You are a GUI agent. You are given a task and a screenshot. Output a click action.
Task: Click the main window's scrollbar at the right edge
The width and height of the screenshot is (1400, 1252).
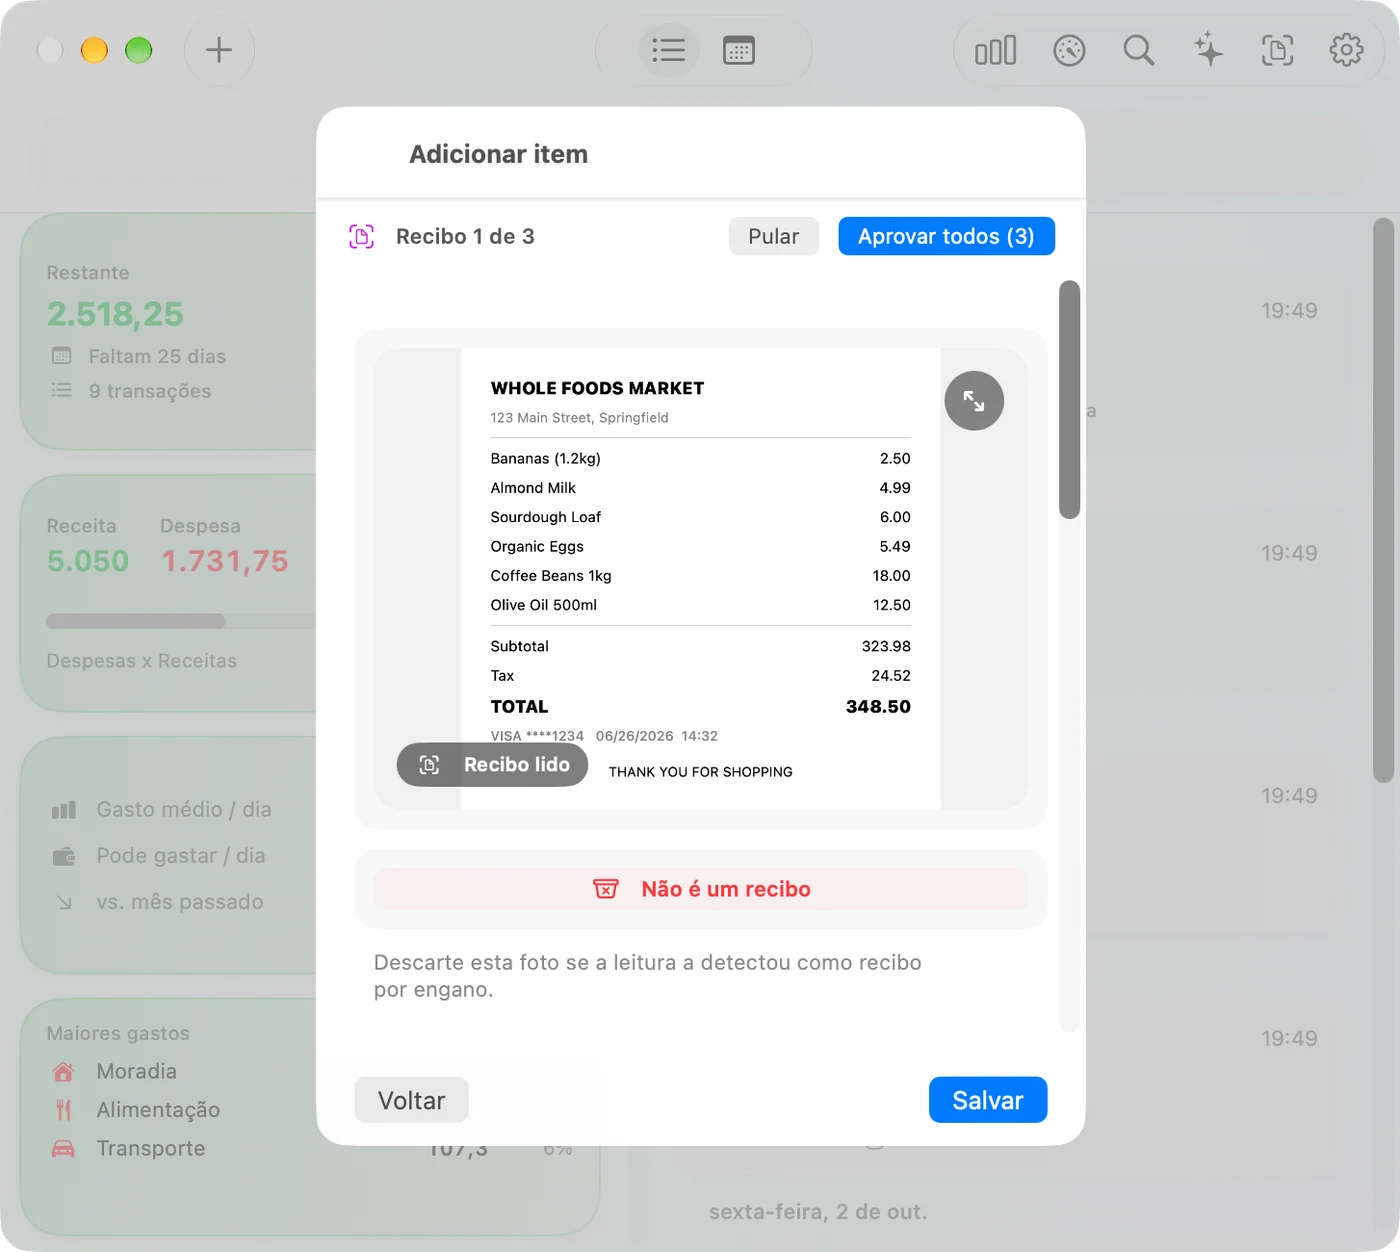(1383, 500)
